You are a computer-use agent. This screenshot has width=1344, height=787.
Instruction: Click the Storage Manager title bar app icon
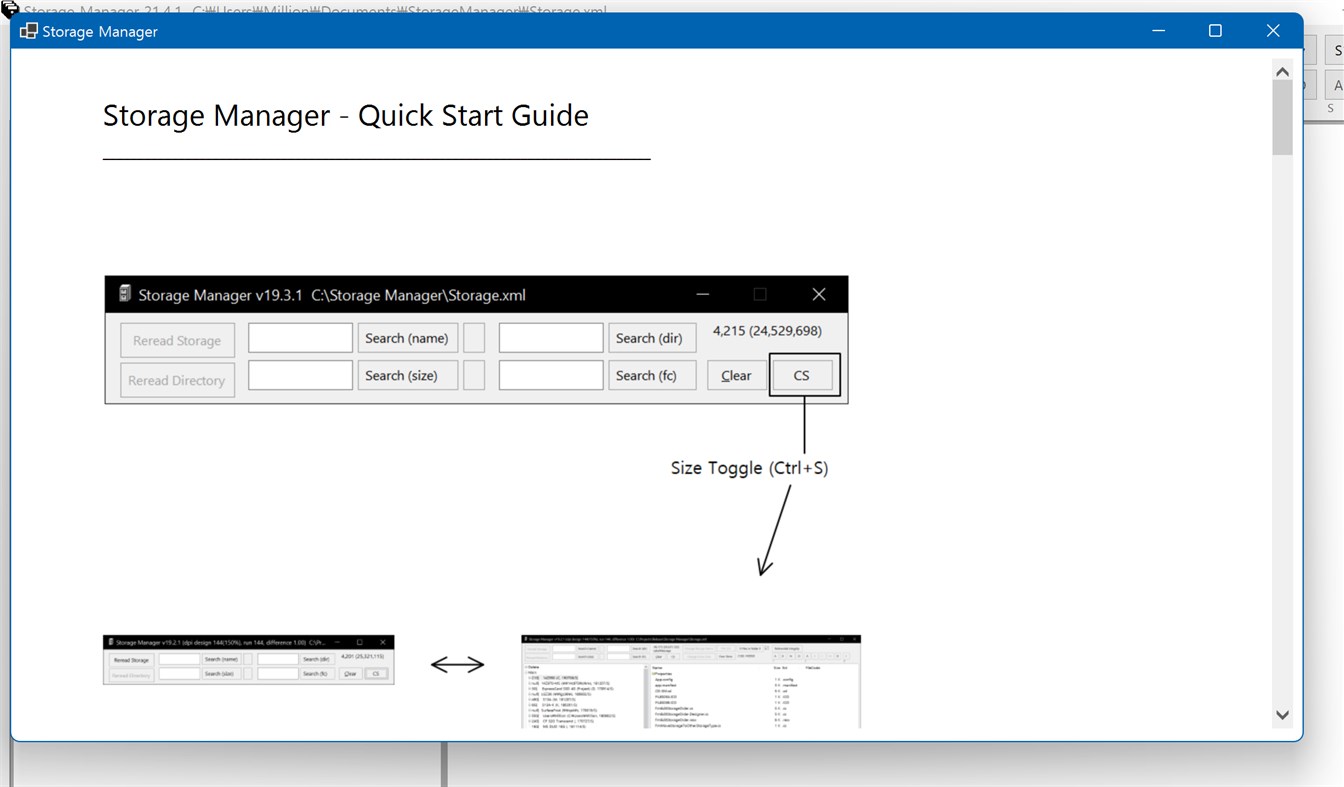coord(29,31)
